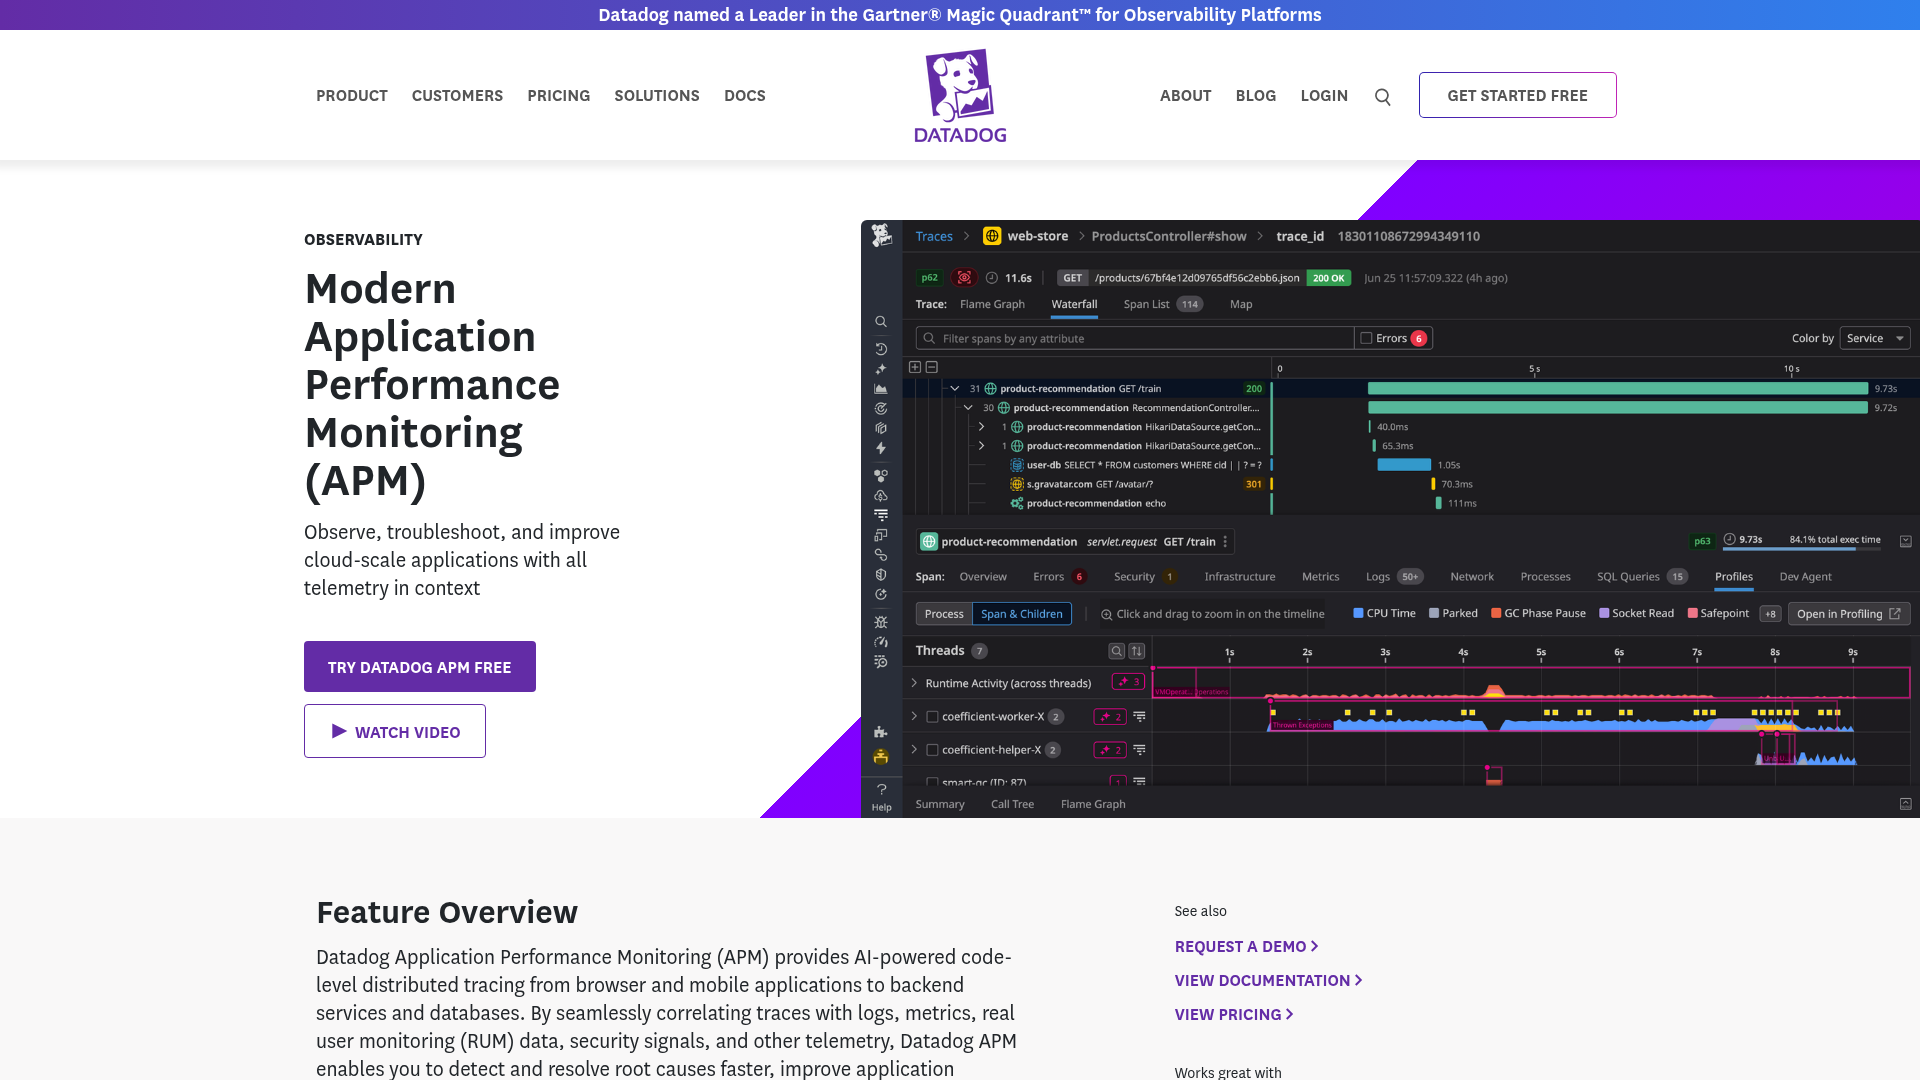Click the blue user-db span bar (1.05s)
This screenshot has width=1920, height=1080.
[x=1404, y=465]
